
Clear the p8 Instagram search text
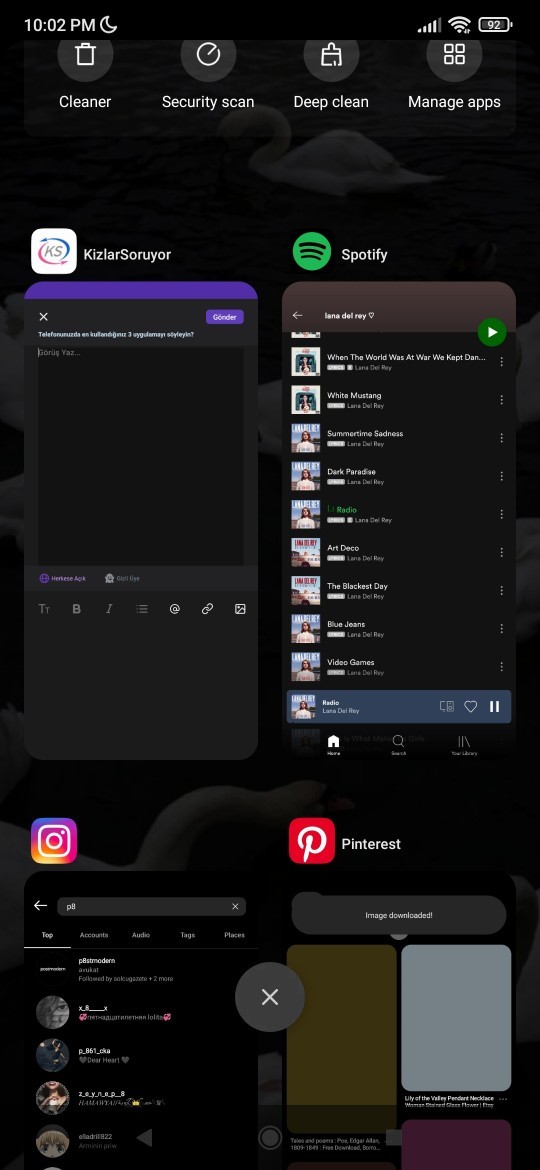(x=235, y=907)
